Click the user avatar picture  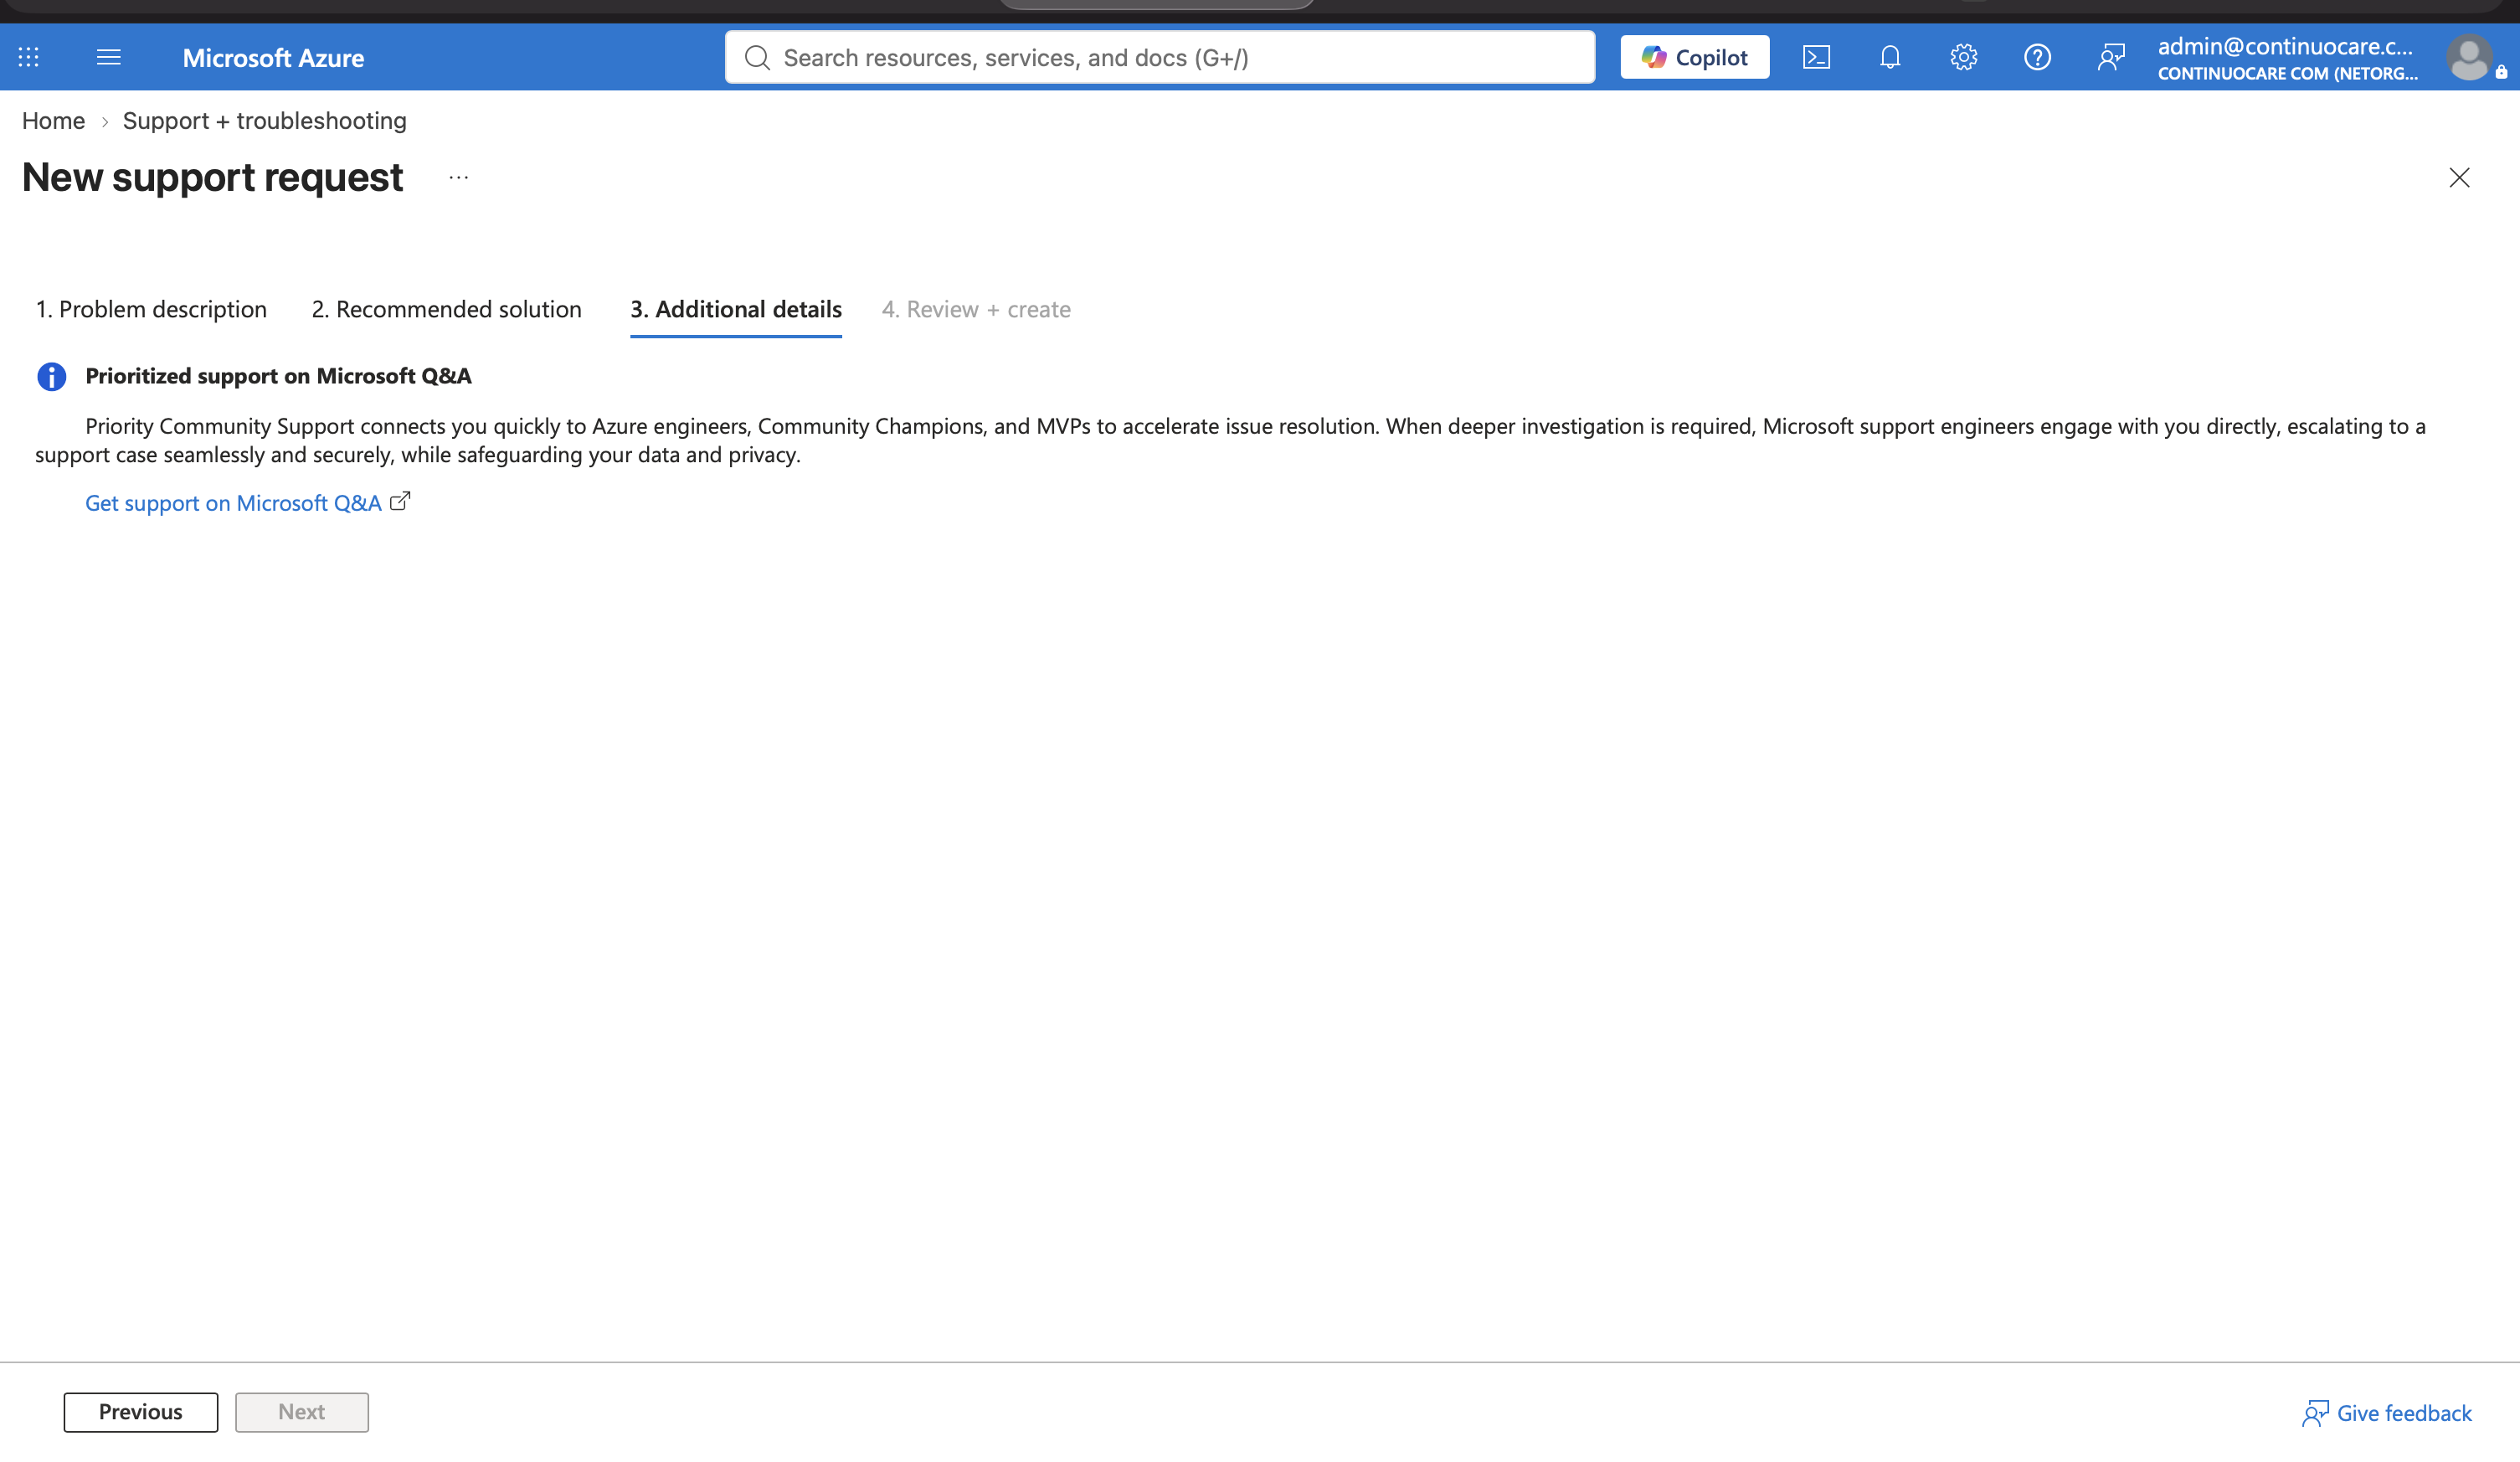(x=2469, y=57)
